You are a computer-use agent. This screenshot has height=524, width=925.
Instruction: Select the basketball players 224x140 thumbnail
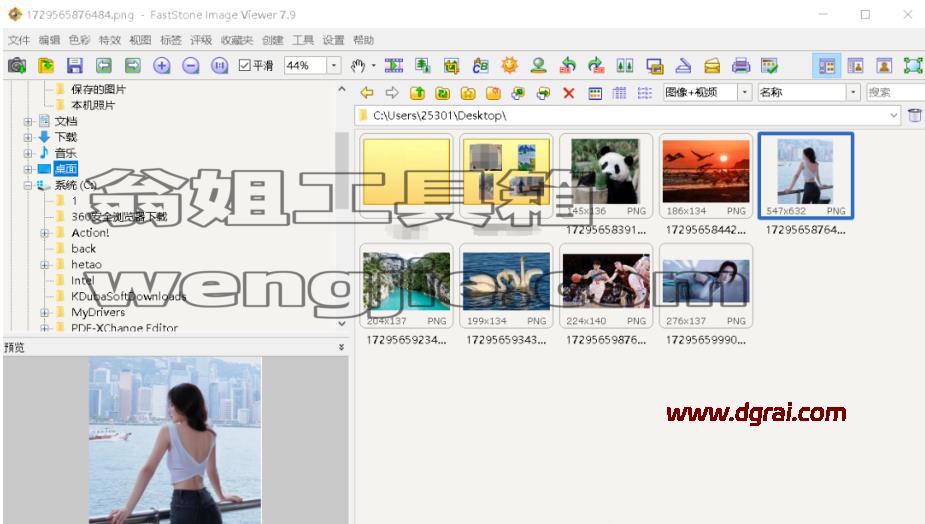coord(606,286)
